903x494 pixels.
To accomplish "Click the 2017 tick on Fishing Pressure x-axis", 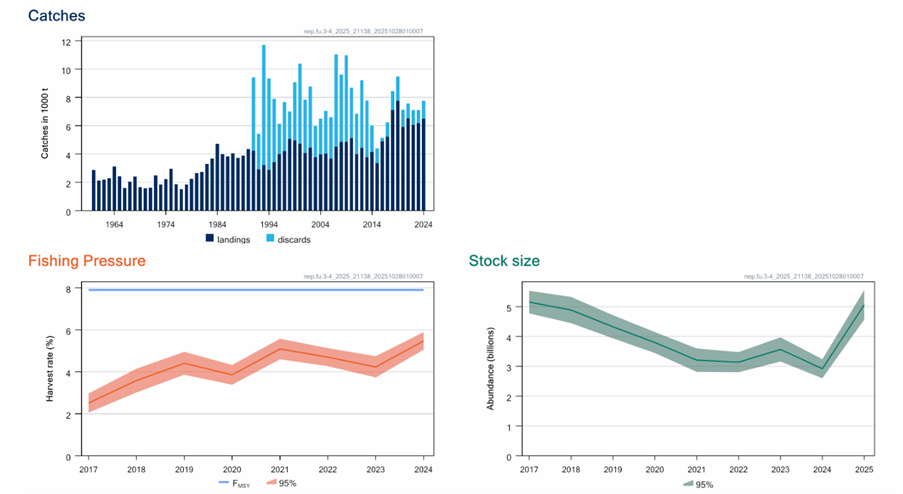I will point(88,468).
